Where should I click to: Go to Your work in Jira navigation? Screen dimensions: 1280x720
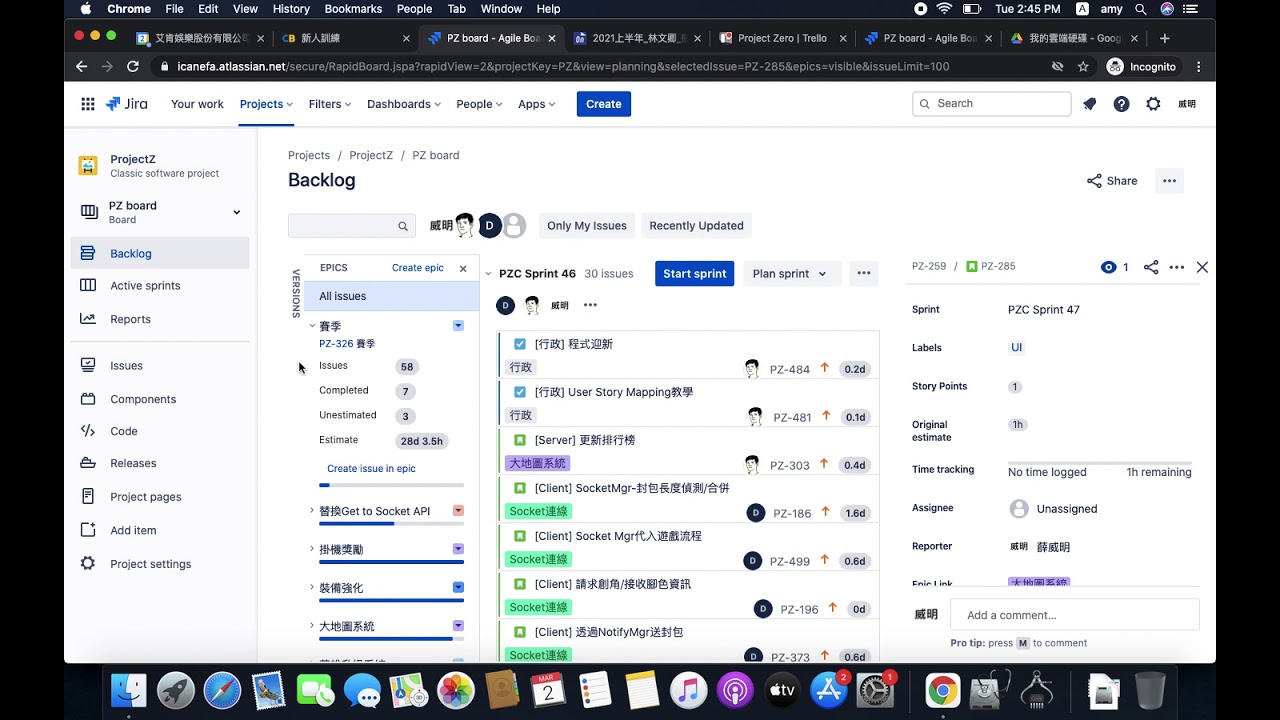pyautogui.click(x=197, y=104)
